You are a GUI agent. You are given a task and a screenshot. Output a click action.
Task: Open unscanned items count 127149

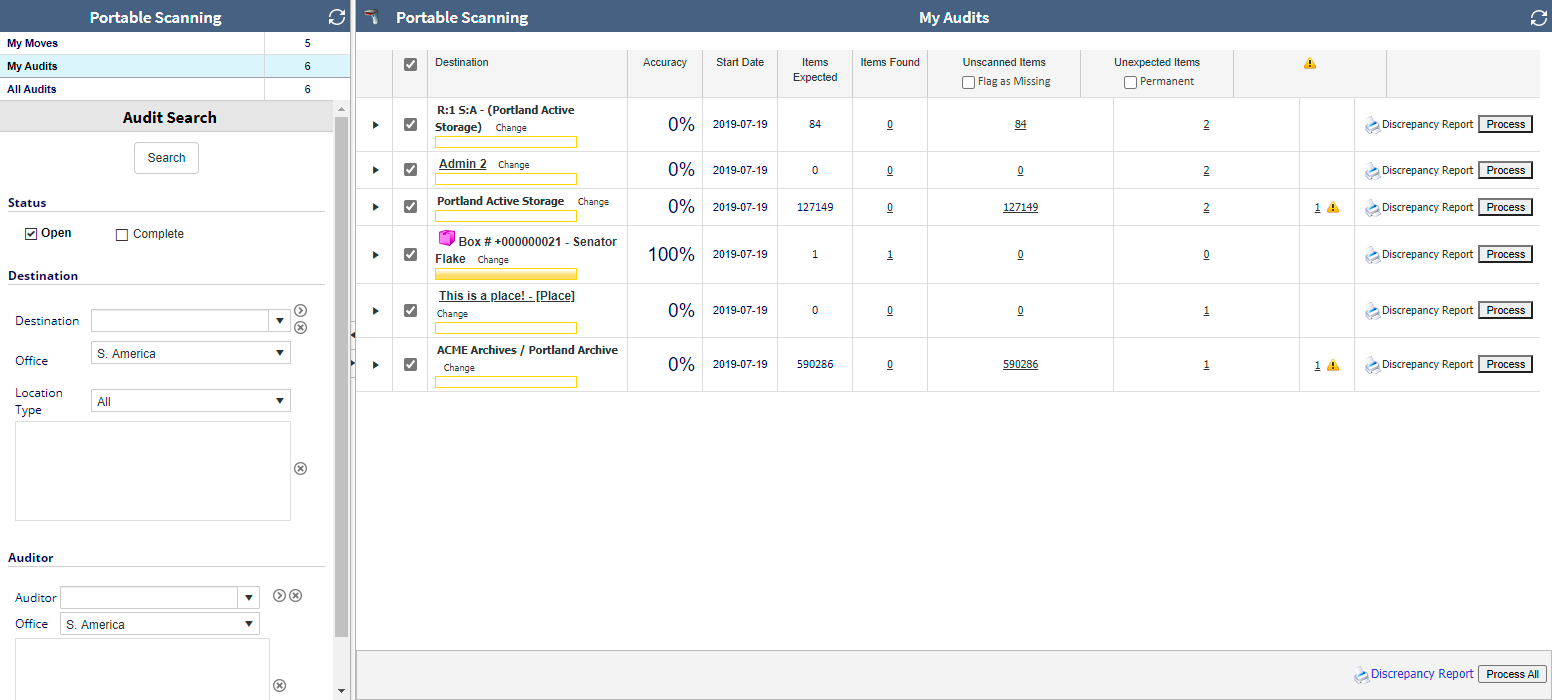tap(1020, 207)
